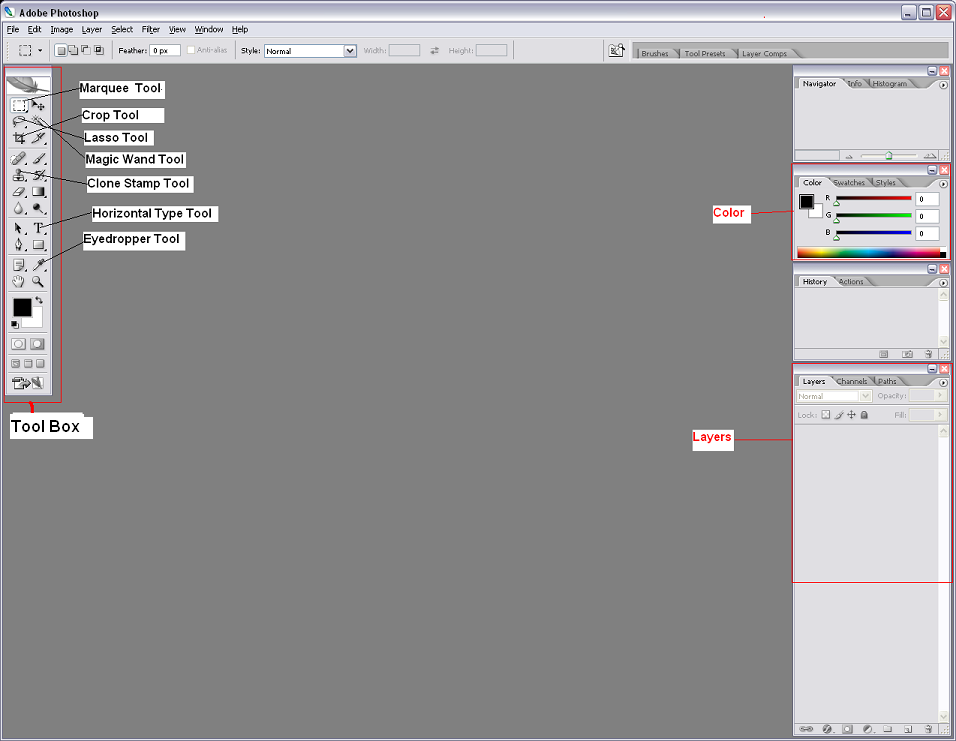Select the Lasso tool in toolbox
Image resolution: width=956 pixels, height=741 pixels.
tap(19, 122)
